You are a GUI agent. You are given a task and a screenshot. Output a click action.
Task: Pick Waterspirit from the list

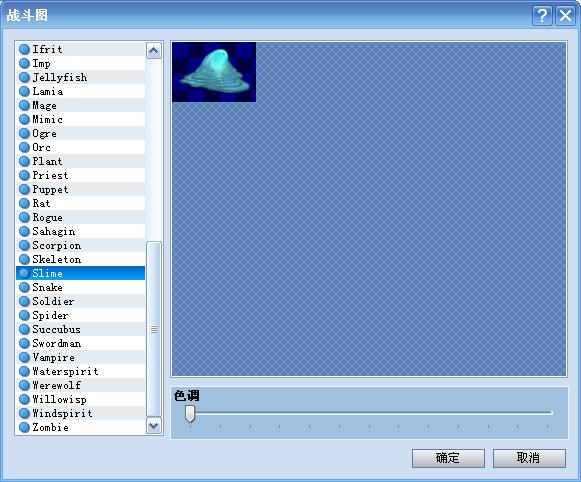[x=80, y=371]
